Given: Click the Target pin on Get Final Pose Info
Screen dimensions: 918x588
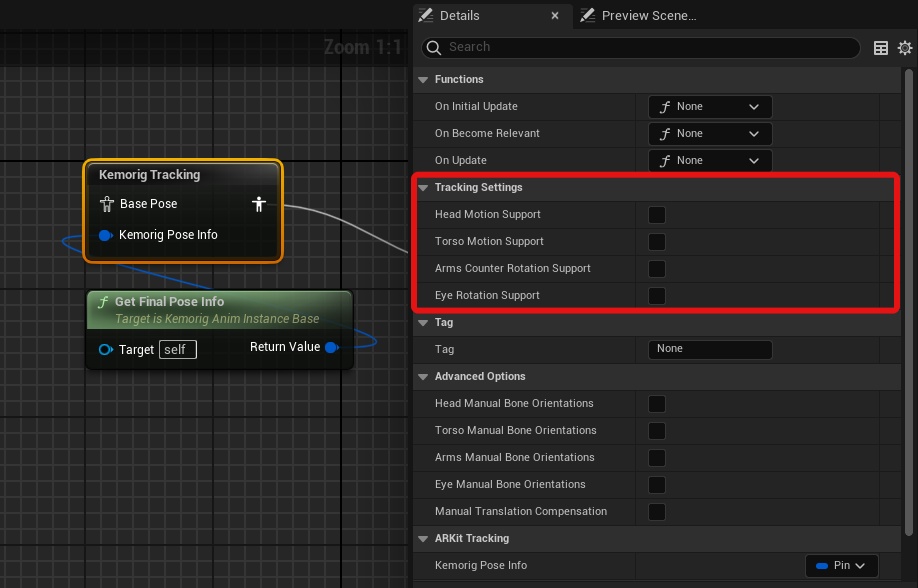Looking at the screenshot, I should (x=106, y=349).
